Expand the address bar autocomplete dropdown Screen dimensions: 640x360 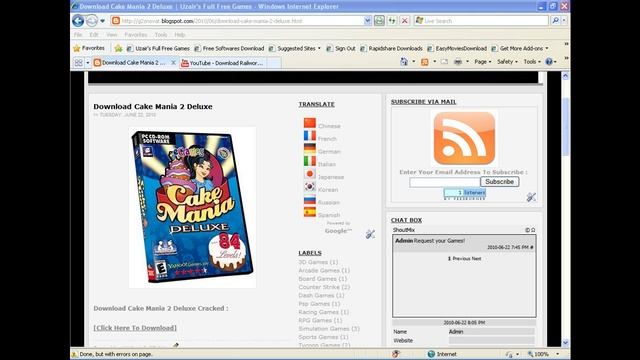click(367, 20)
